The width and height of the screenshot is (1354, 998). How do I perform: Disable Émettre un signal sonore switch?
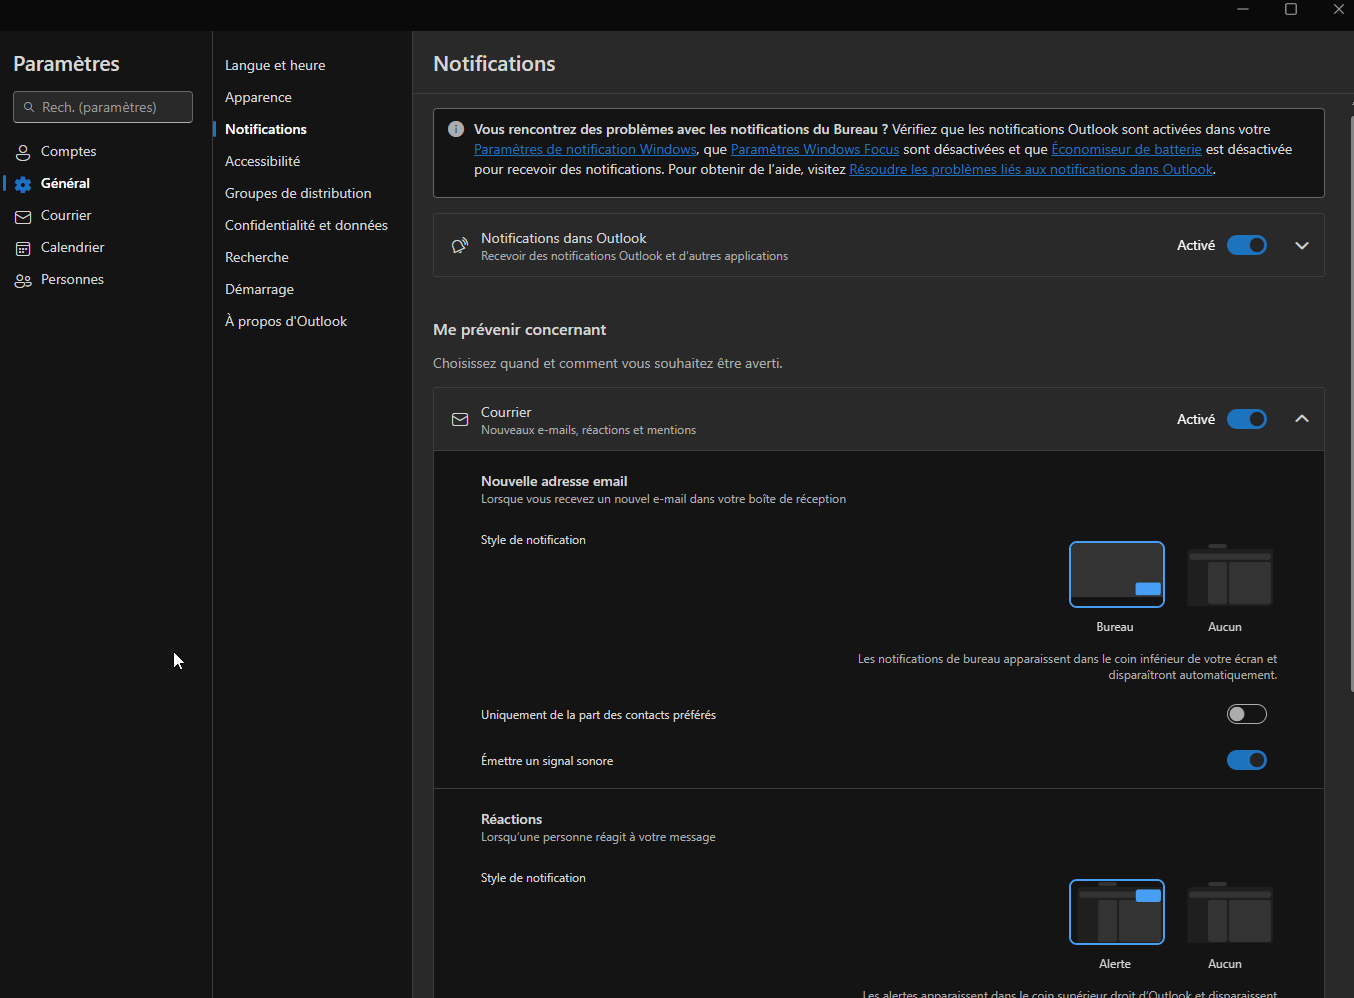pyautogui.click(x=1247, y=760)
